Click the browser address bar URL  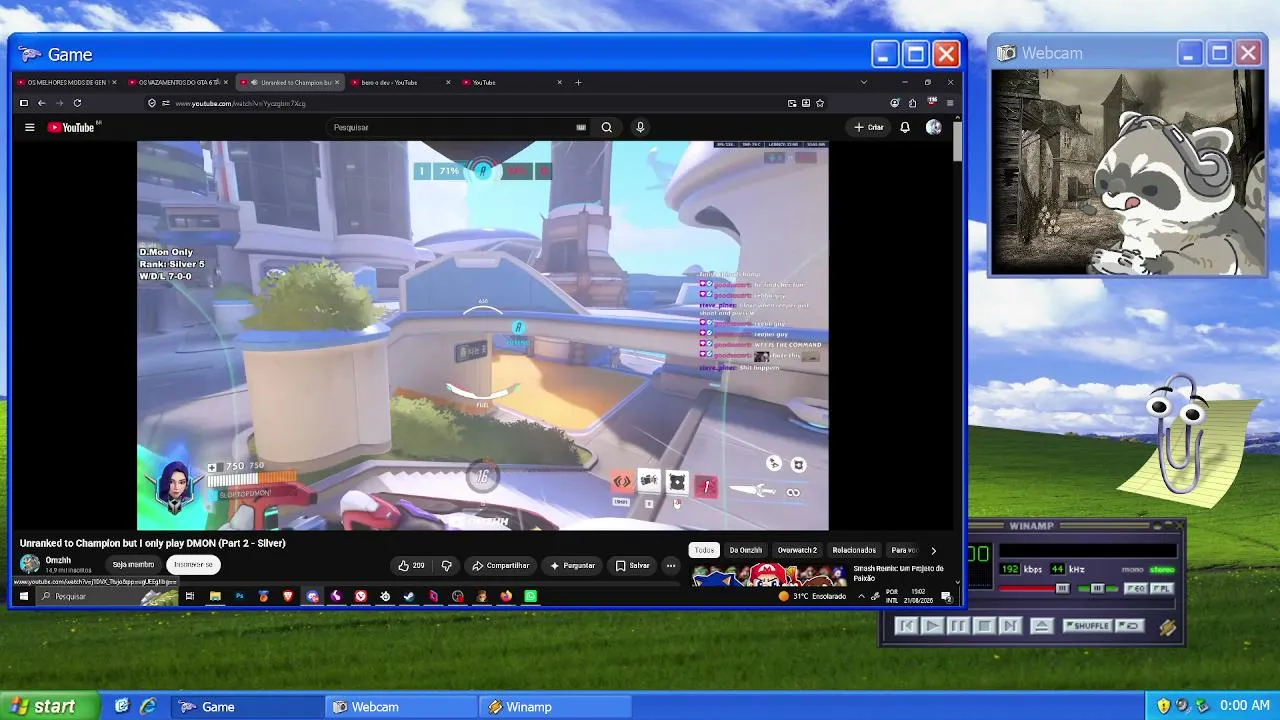pyautogui.click(x=240, y=103)
